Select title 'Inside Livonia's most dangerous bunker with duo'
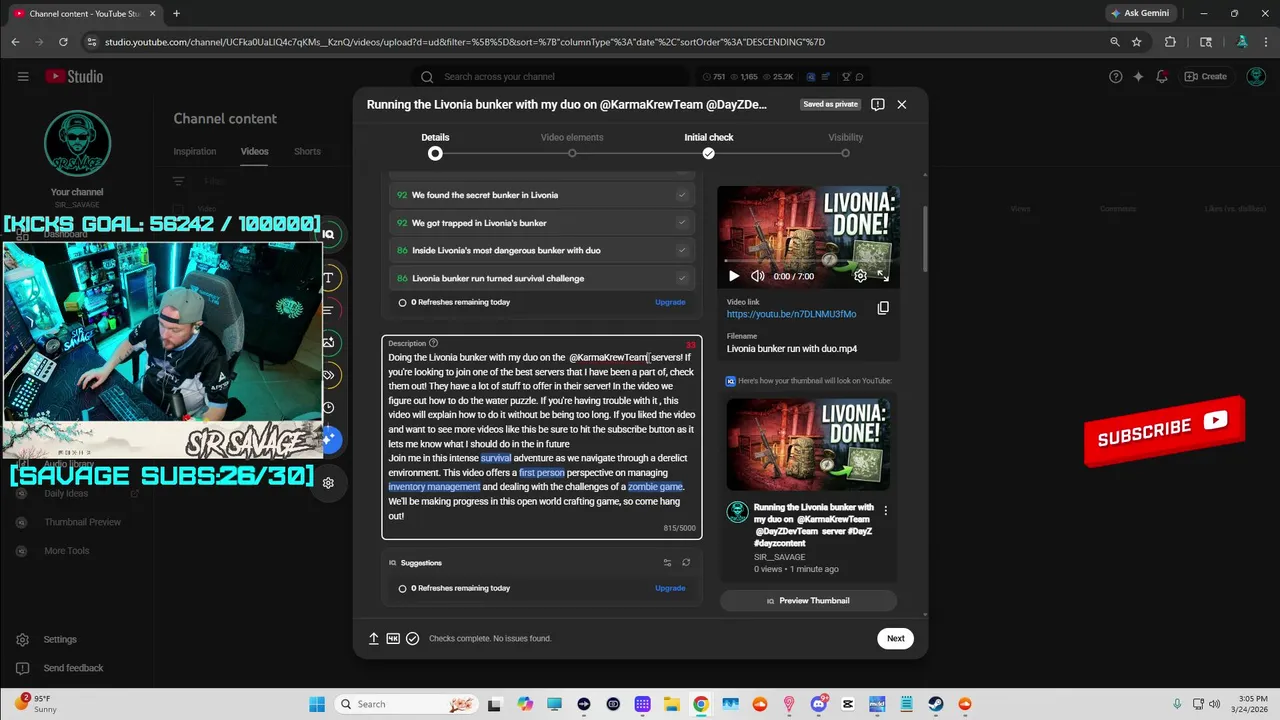The width and height of the screenshot is (1280, 720). pyautogui.click(x=542, y=250)
